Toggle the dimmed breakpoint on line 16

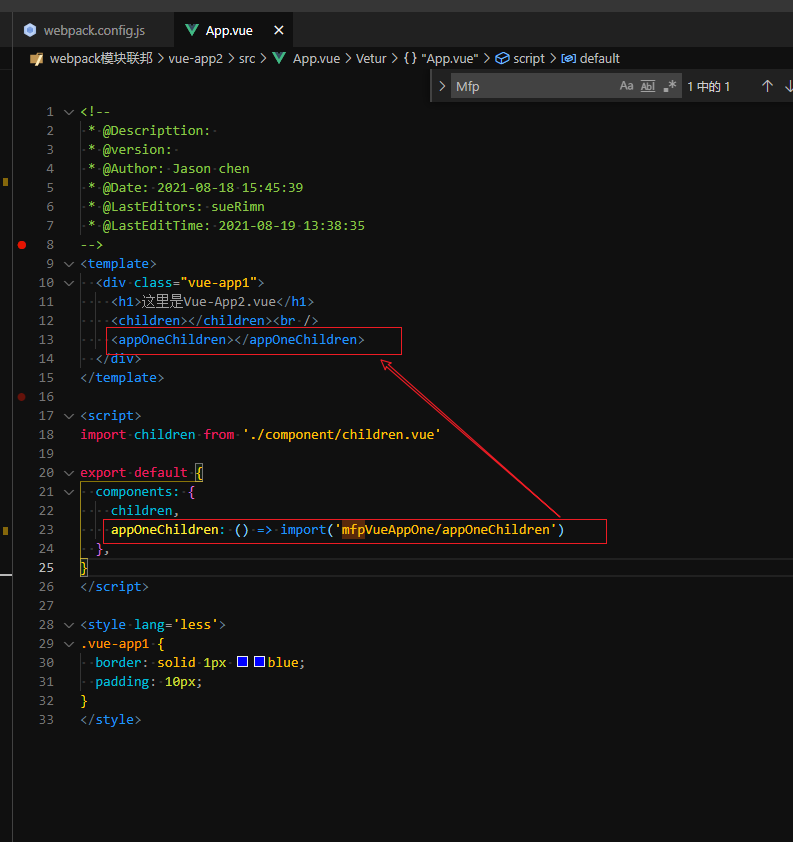(21, 397)
